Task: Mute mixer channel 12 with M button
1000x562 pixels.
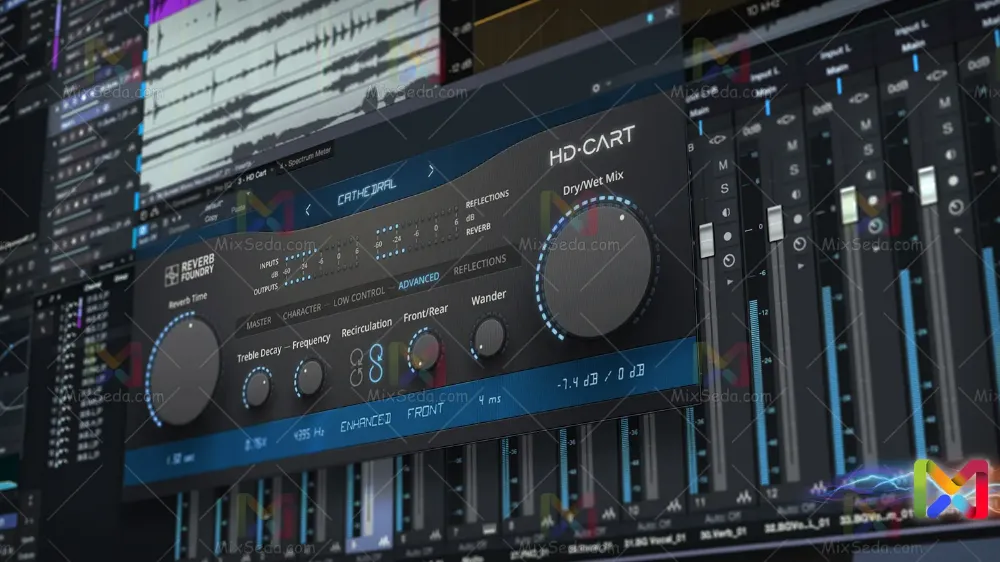Action: click(793, 145)
